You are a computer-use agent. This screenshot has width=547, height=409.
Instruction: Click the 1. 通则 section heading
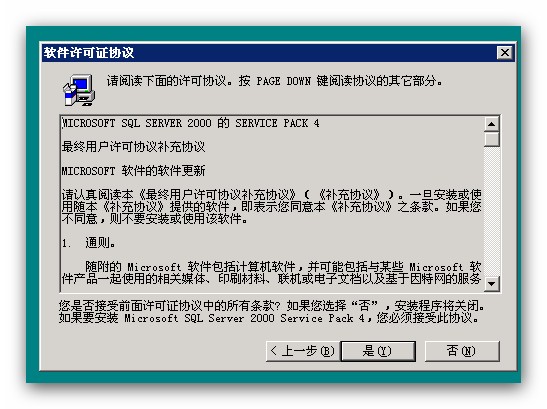point(89,243)
